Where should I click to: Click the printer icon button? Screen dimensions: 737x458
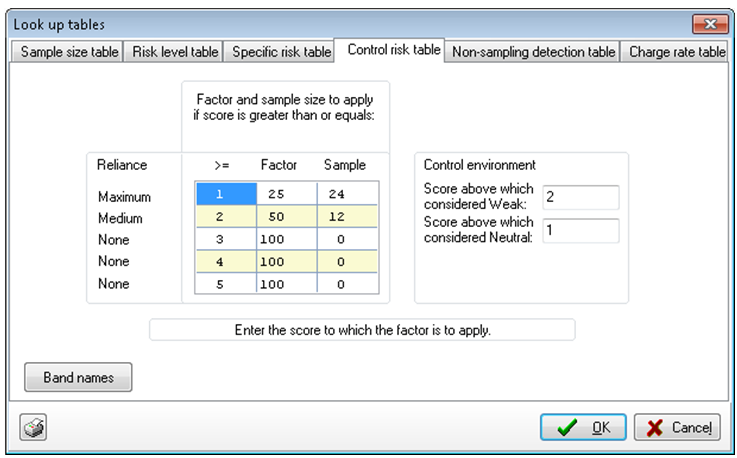33,427
